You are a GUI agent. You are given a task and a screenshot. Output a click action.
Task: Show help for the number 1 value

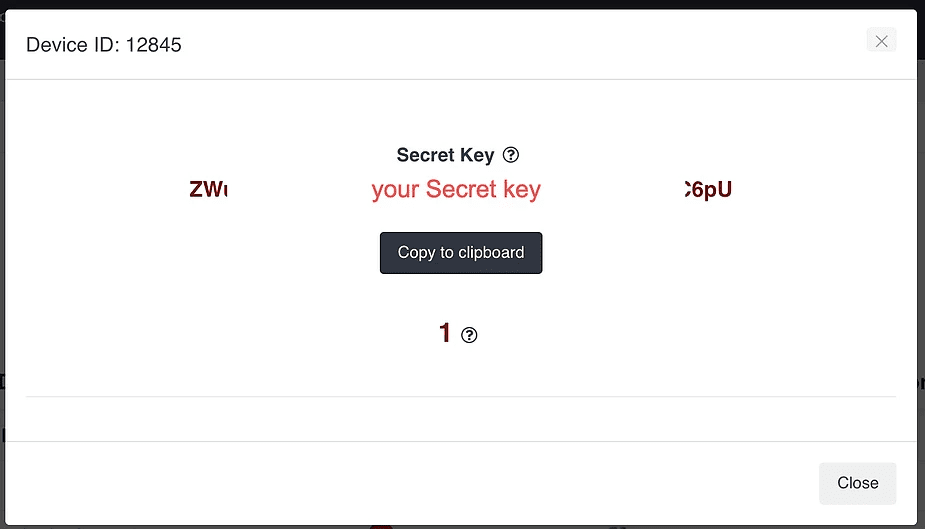click(x=469, y=335)
